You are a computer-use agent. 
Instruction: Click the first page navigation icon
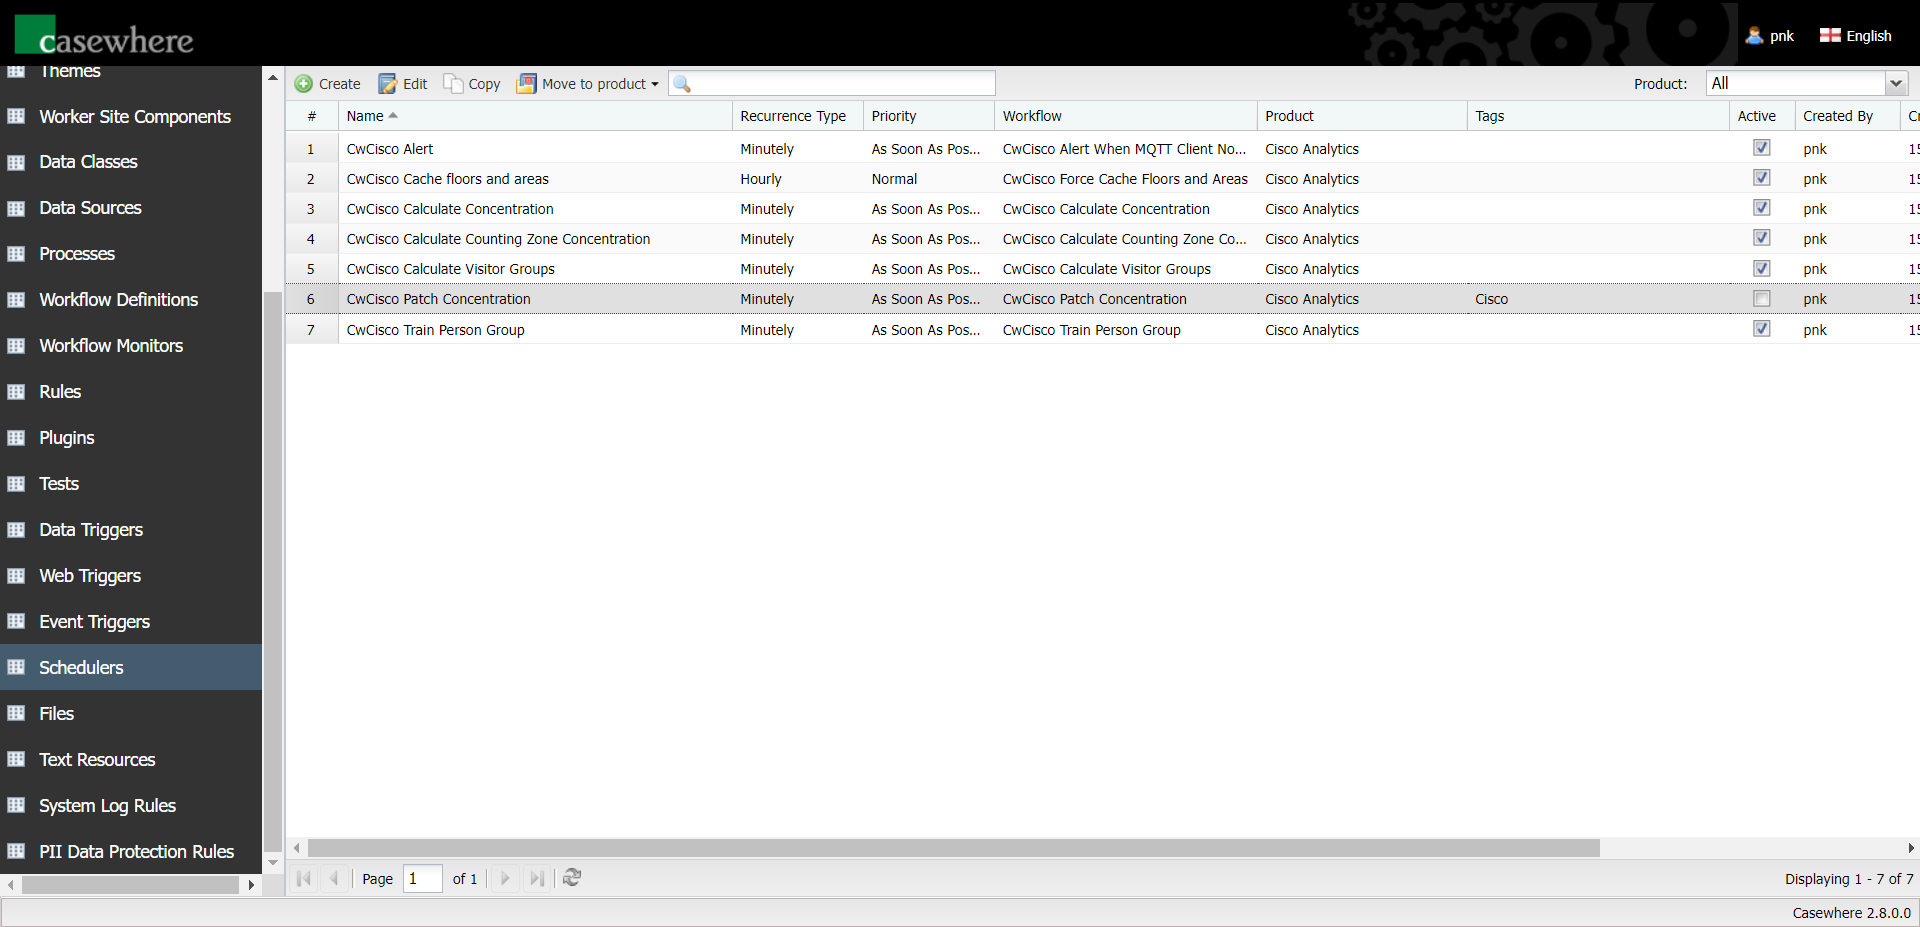coord(304,878)
